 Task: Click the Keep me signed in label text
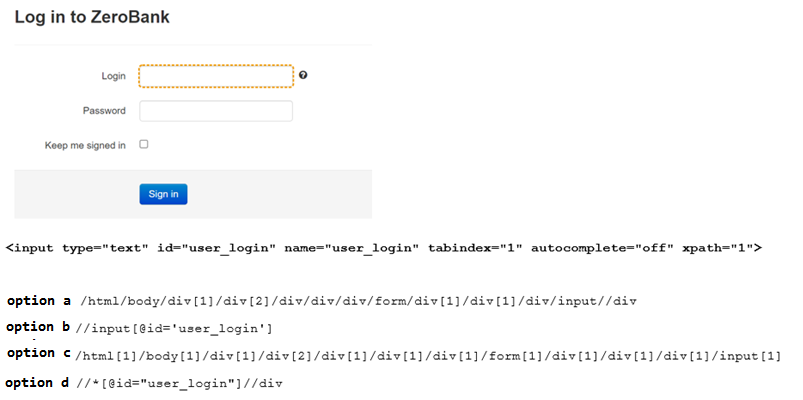coord(85,145)
